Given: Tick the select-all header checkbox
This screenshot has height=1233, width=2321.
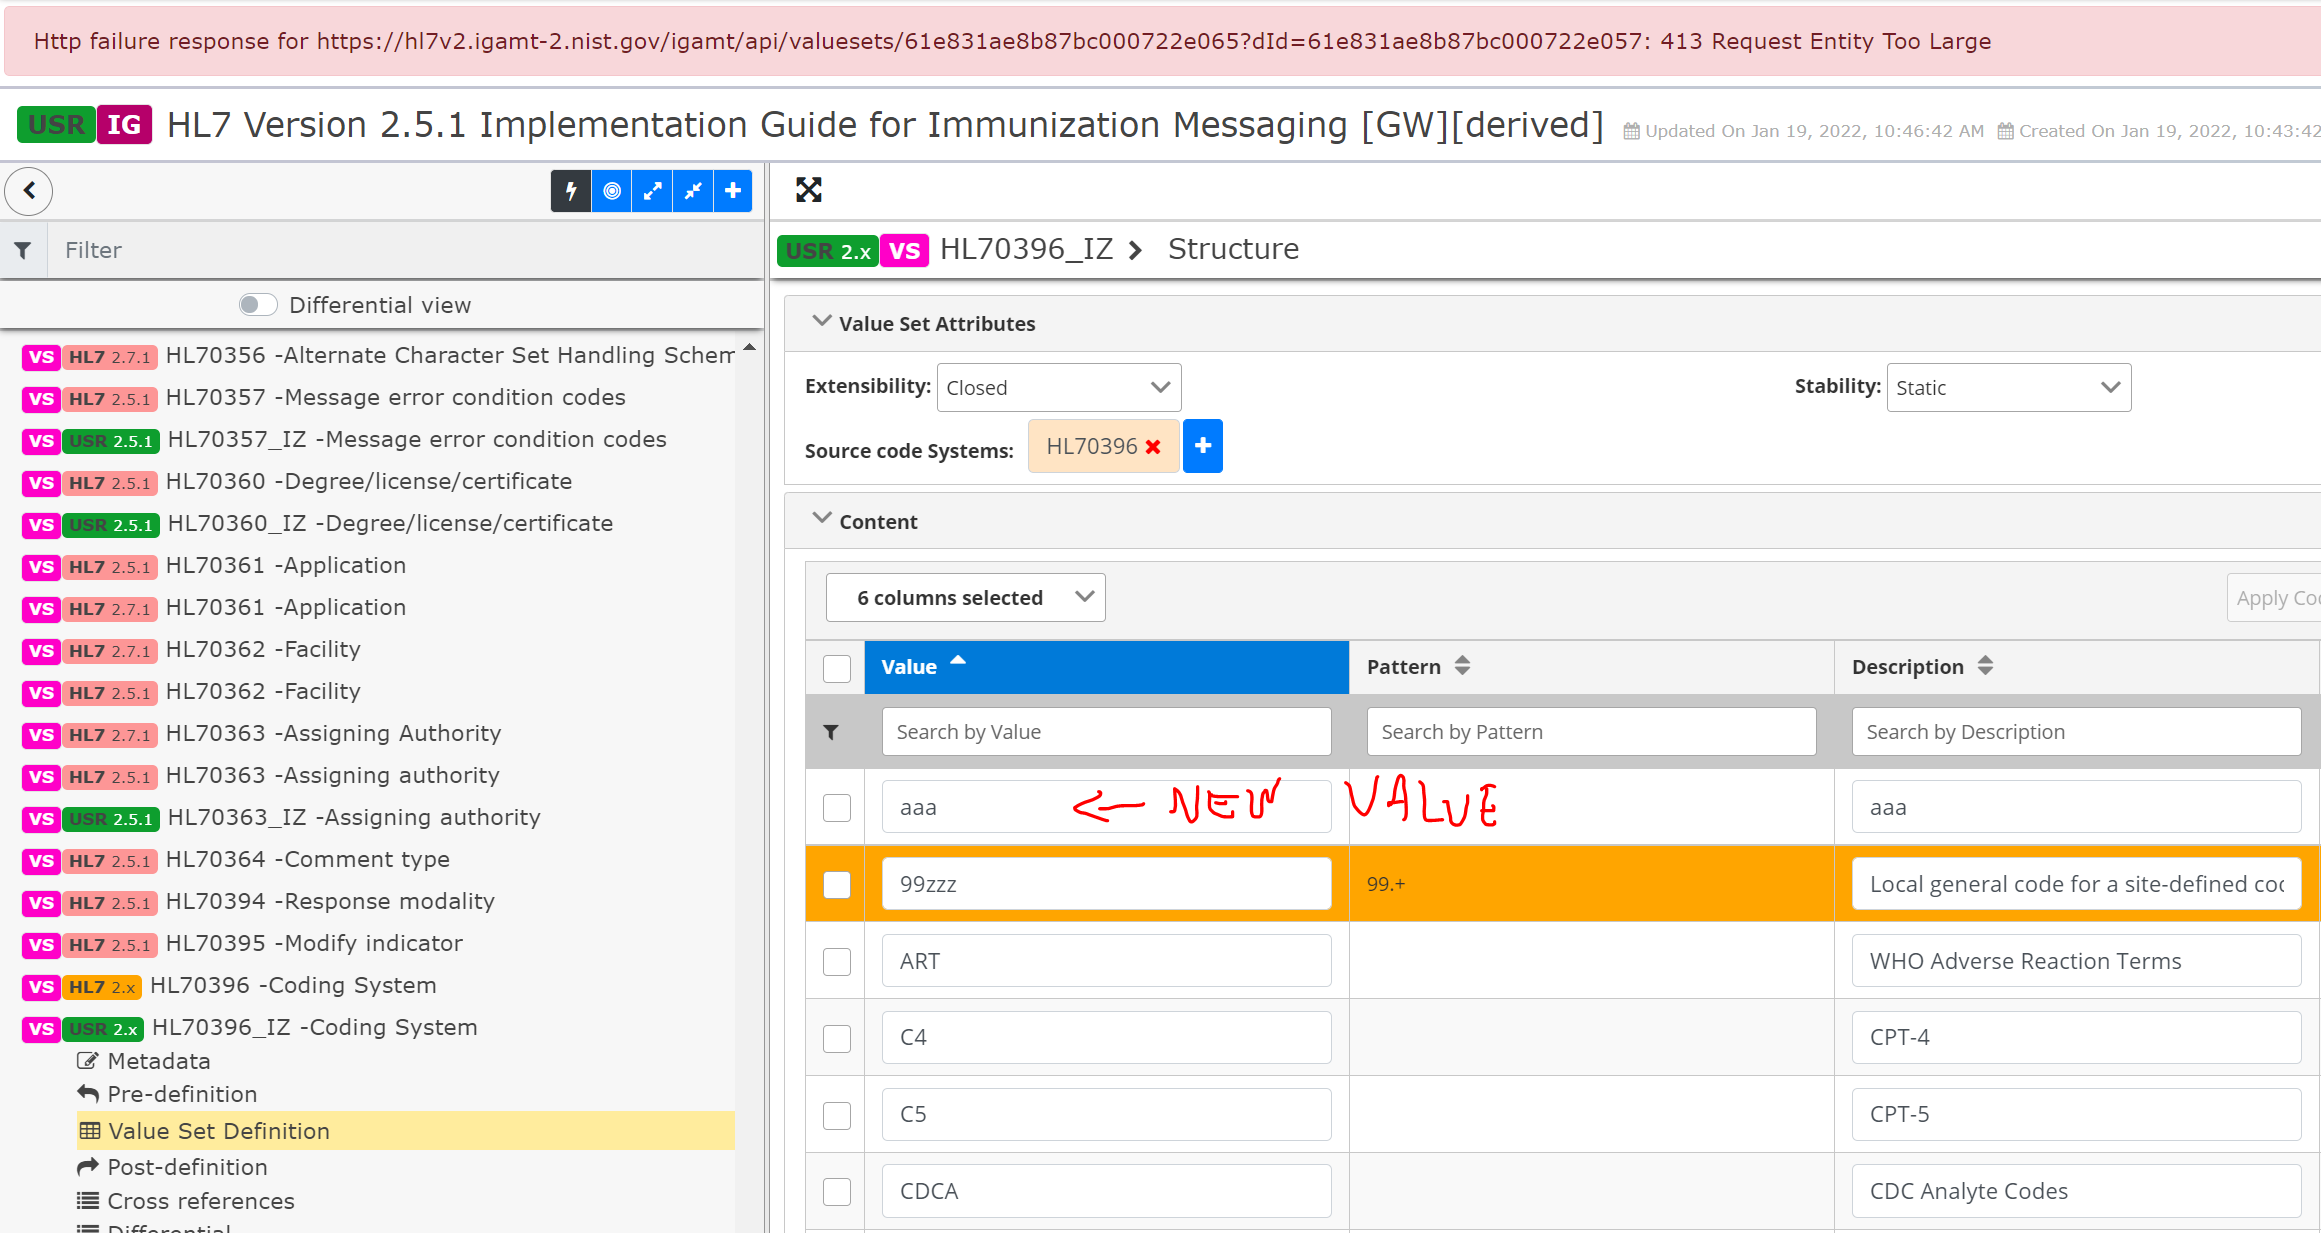Looking at the screenshot, I should (x=837, y=668).
